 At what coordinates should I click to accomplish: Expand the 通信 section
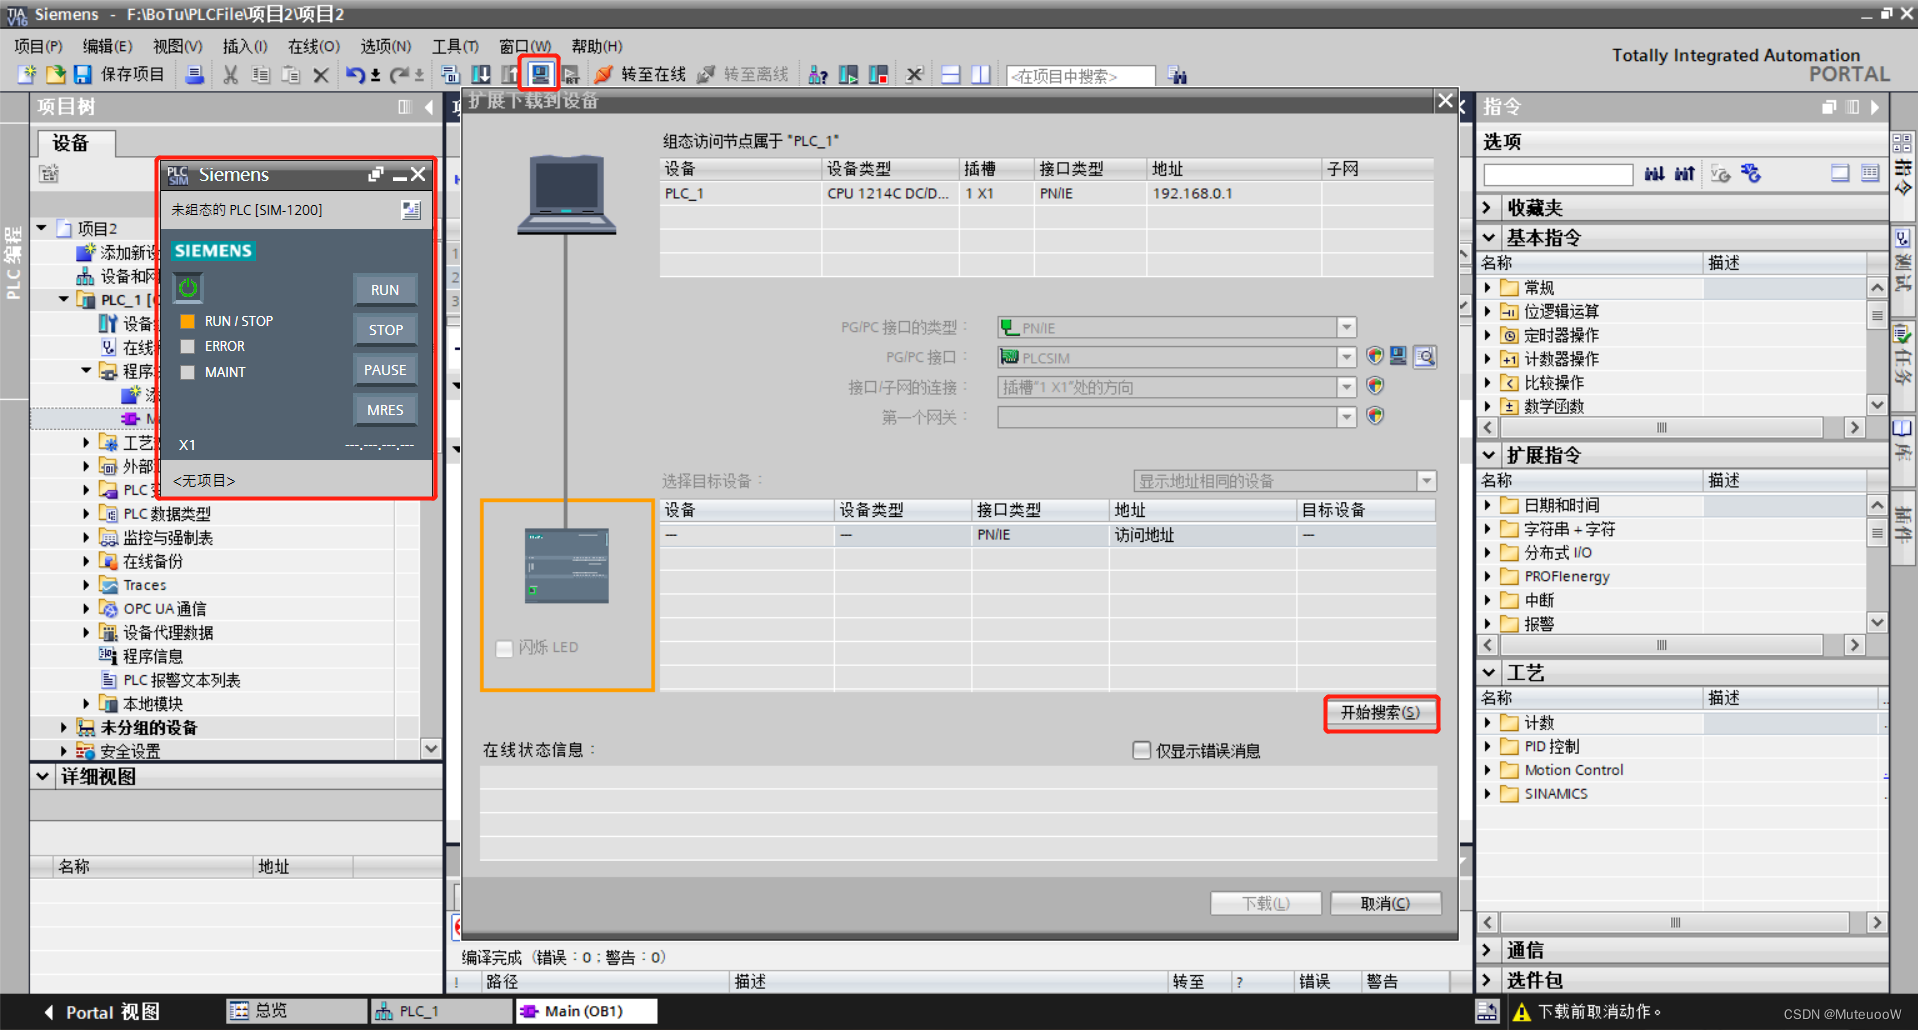pyautogui.click(x=1487, y=950)
